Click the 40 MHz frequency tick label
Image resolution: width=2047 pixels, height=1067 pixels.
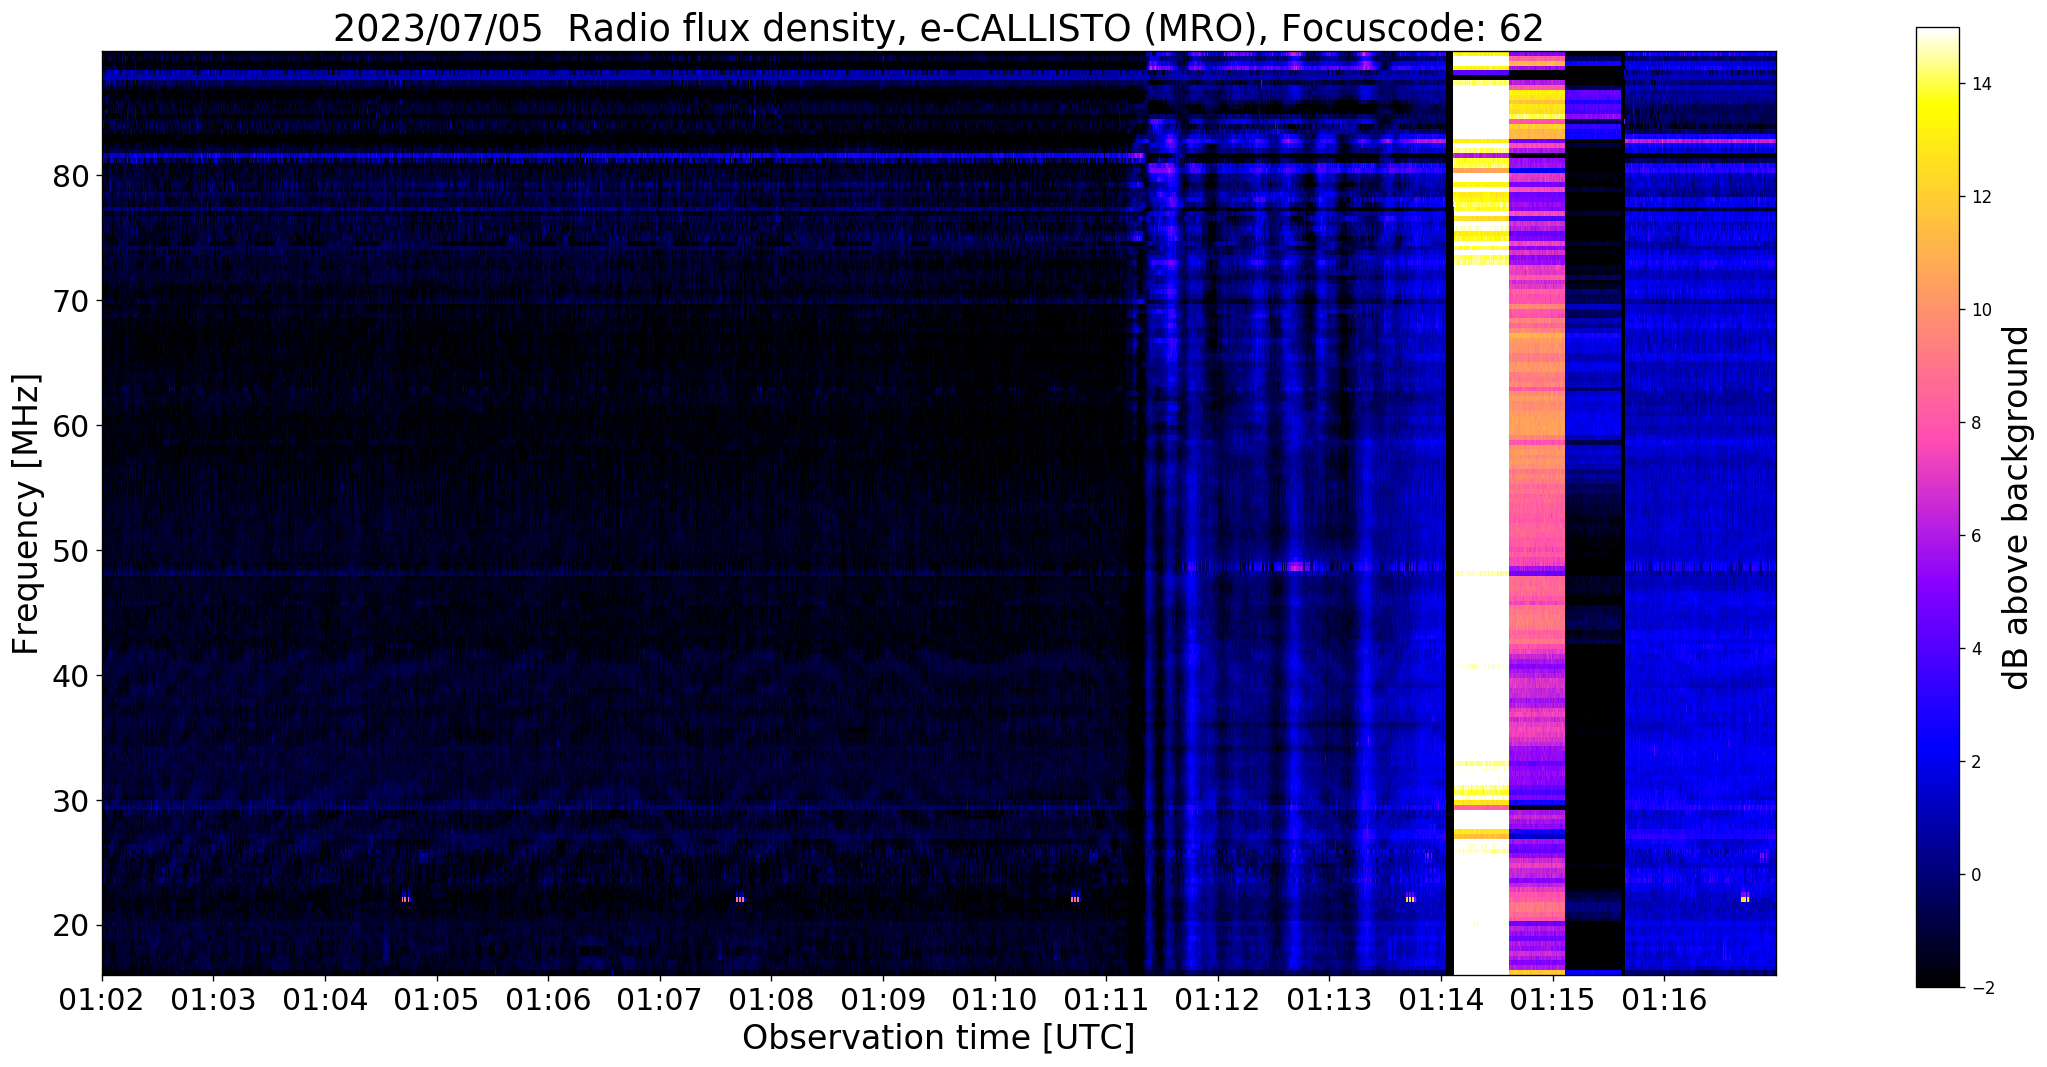72,676
